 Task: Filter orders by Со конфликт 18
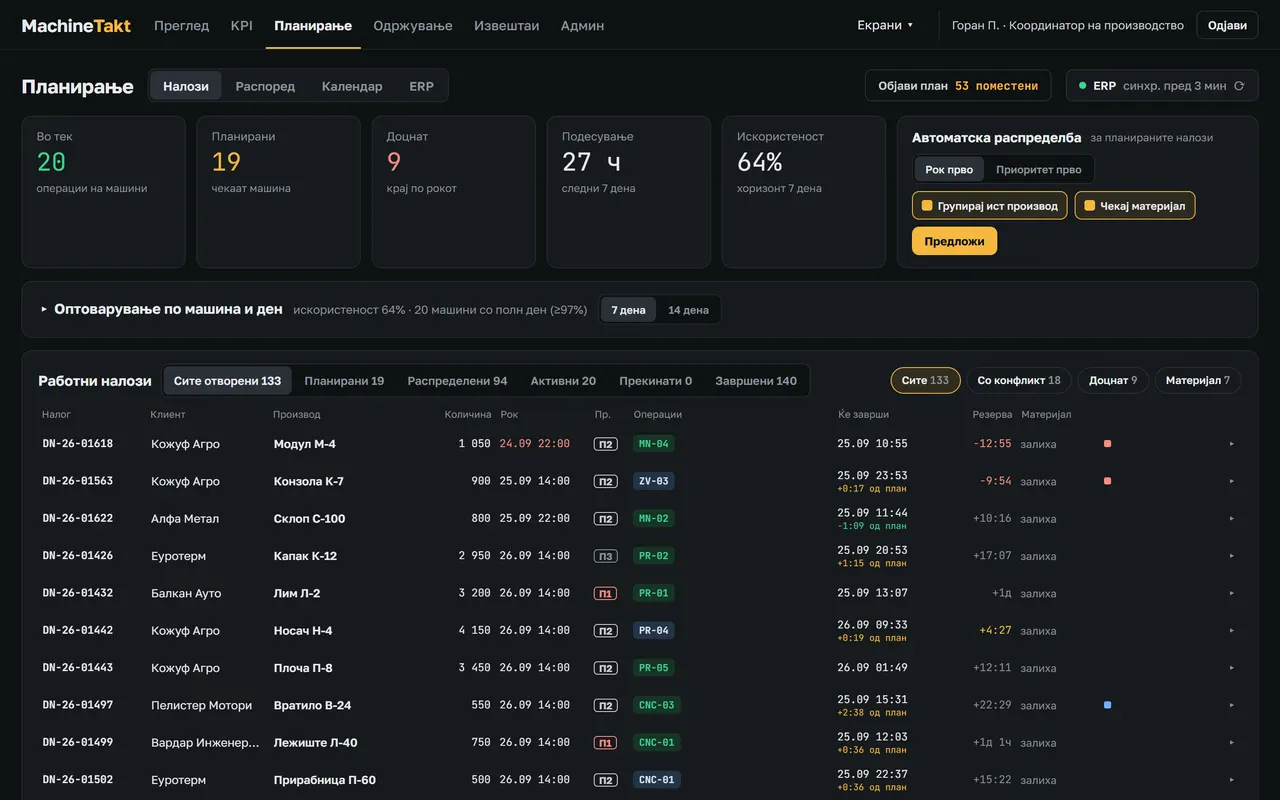tap(1019, 381)
